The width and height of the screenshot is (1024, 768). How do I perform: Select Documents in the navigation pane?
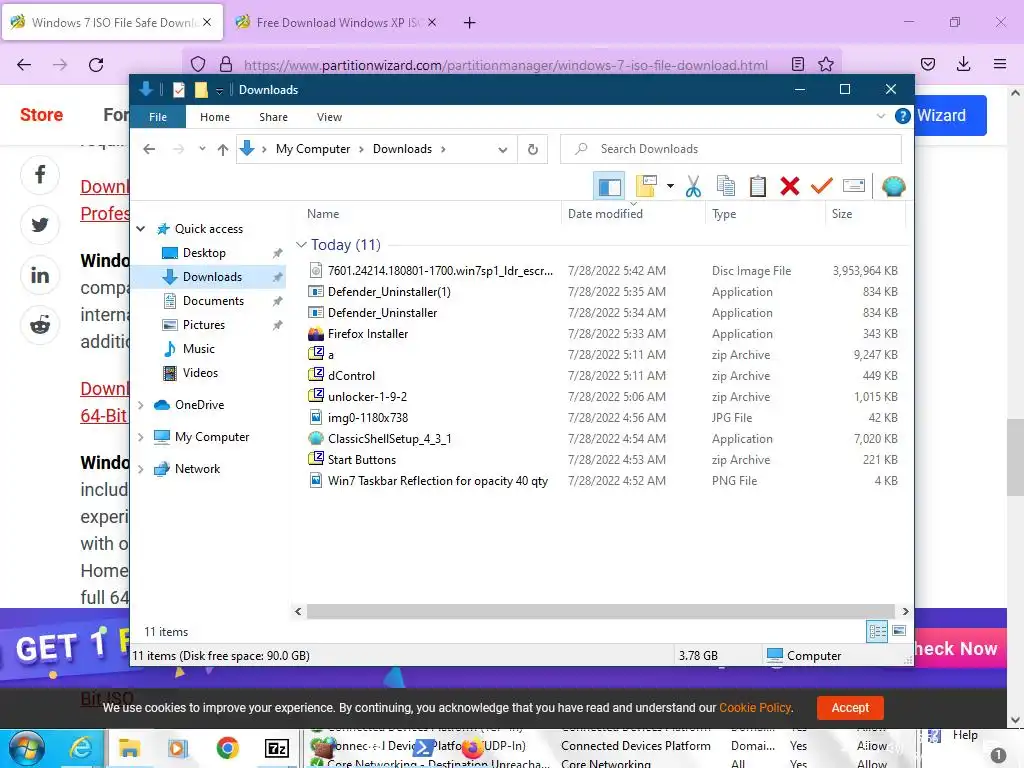point(213,301)
